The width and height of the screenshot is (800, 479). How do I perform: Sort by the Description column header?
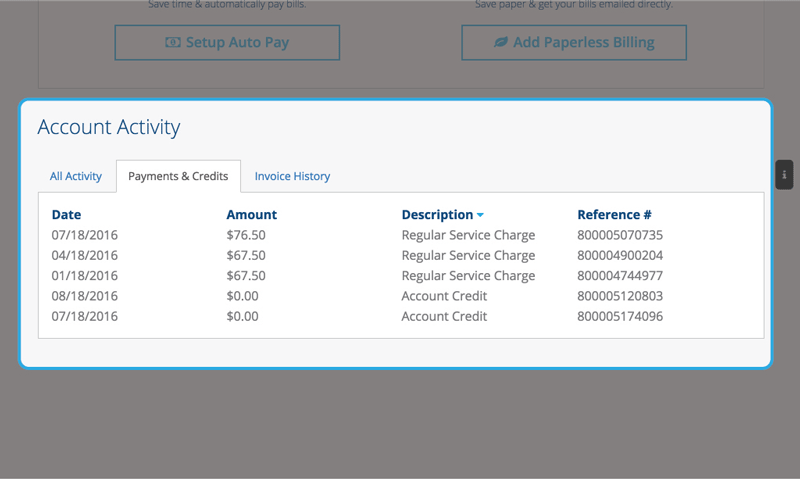click(x=437, y=215)
